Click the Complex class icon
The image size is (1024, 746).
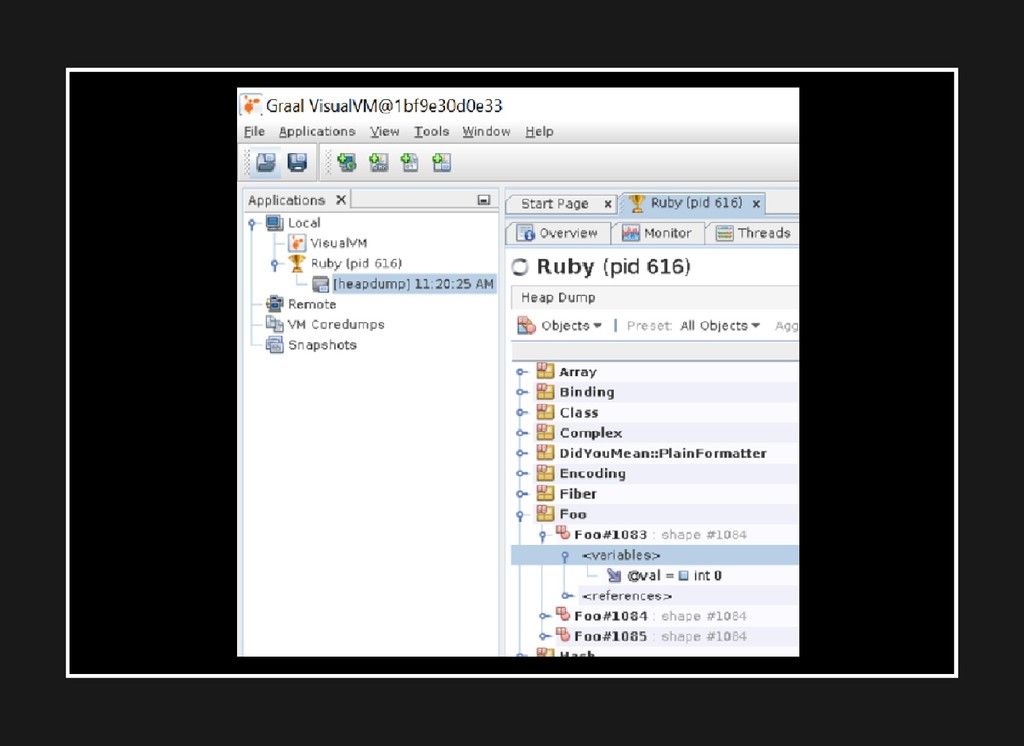545,432
